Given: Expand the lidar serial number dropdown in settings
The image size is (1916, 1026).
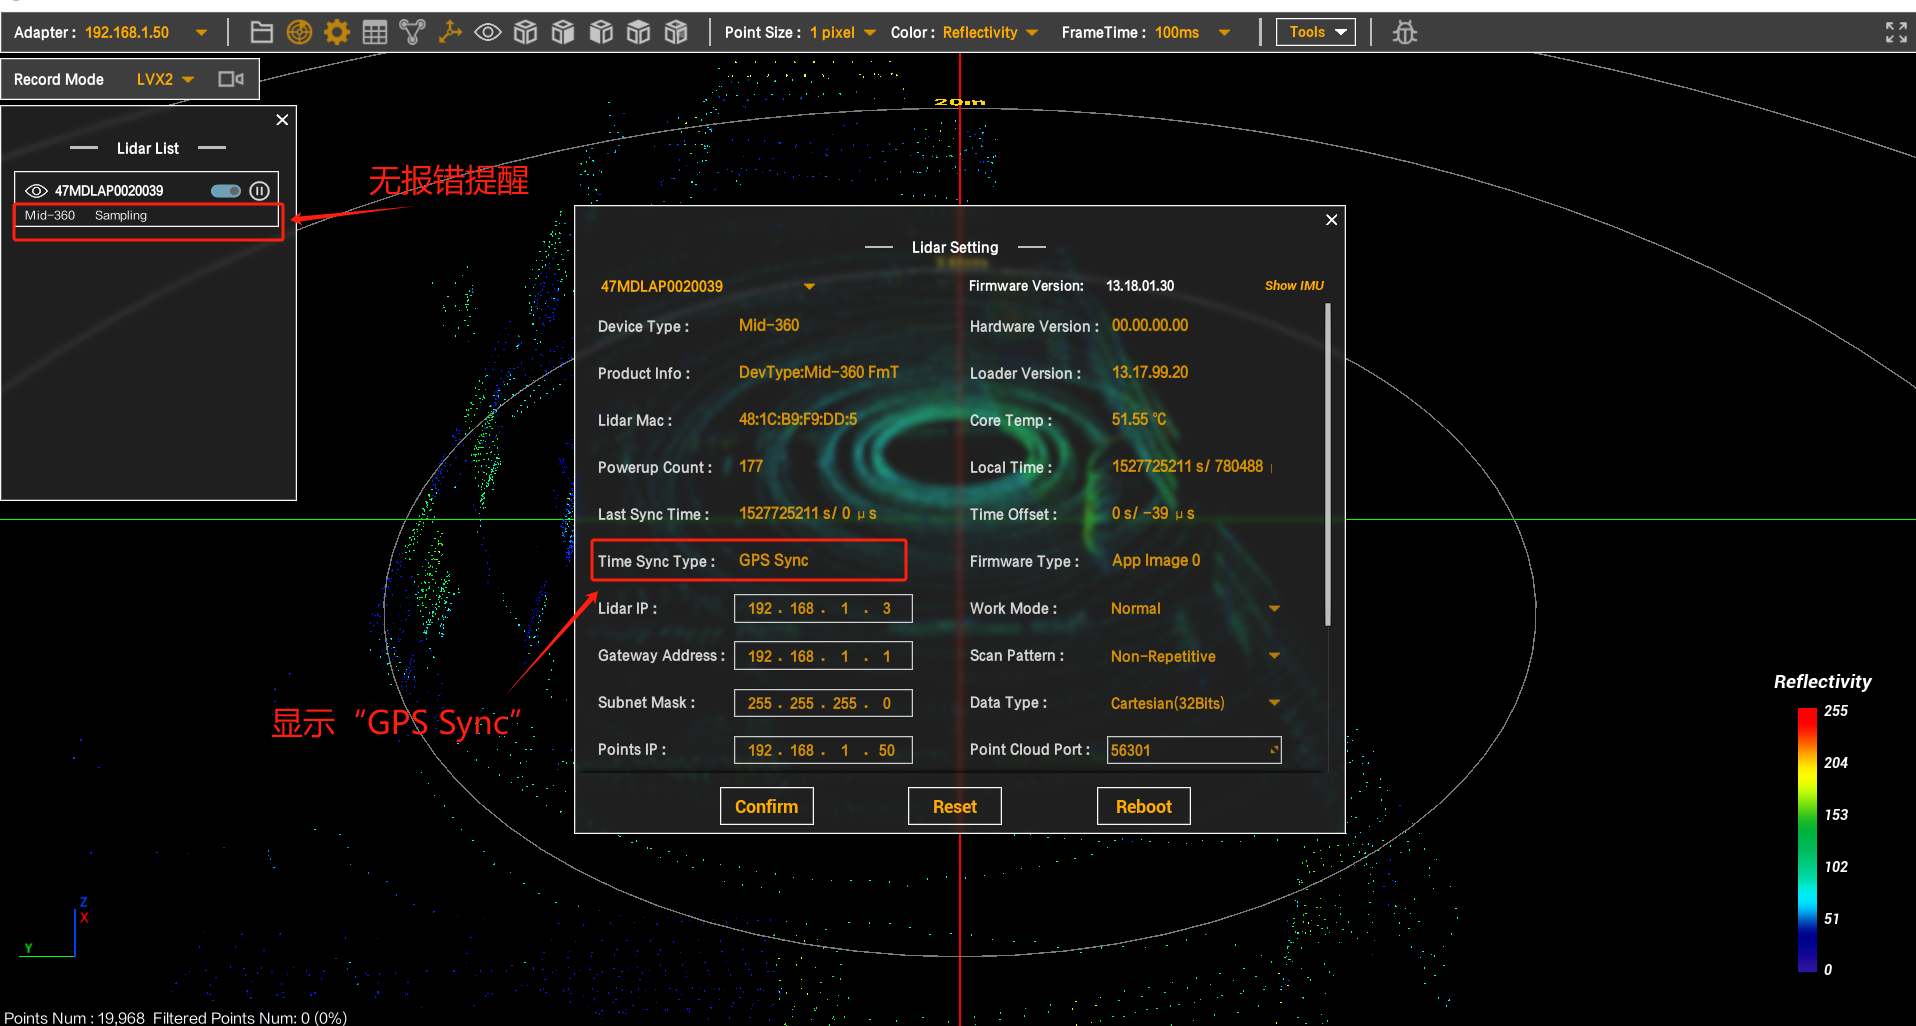Looking at the screenshot, I should pyautogui.click(x=809, y=286).
